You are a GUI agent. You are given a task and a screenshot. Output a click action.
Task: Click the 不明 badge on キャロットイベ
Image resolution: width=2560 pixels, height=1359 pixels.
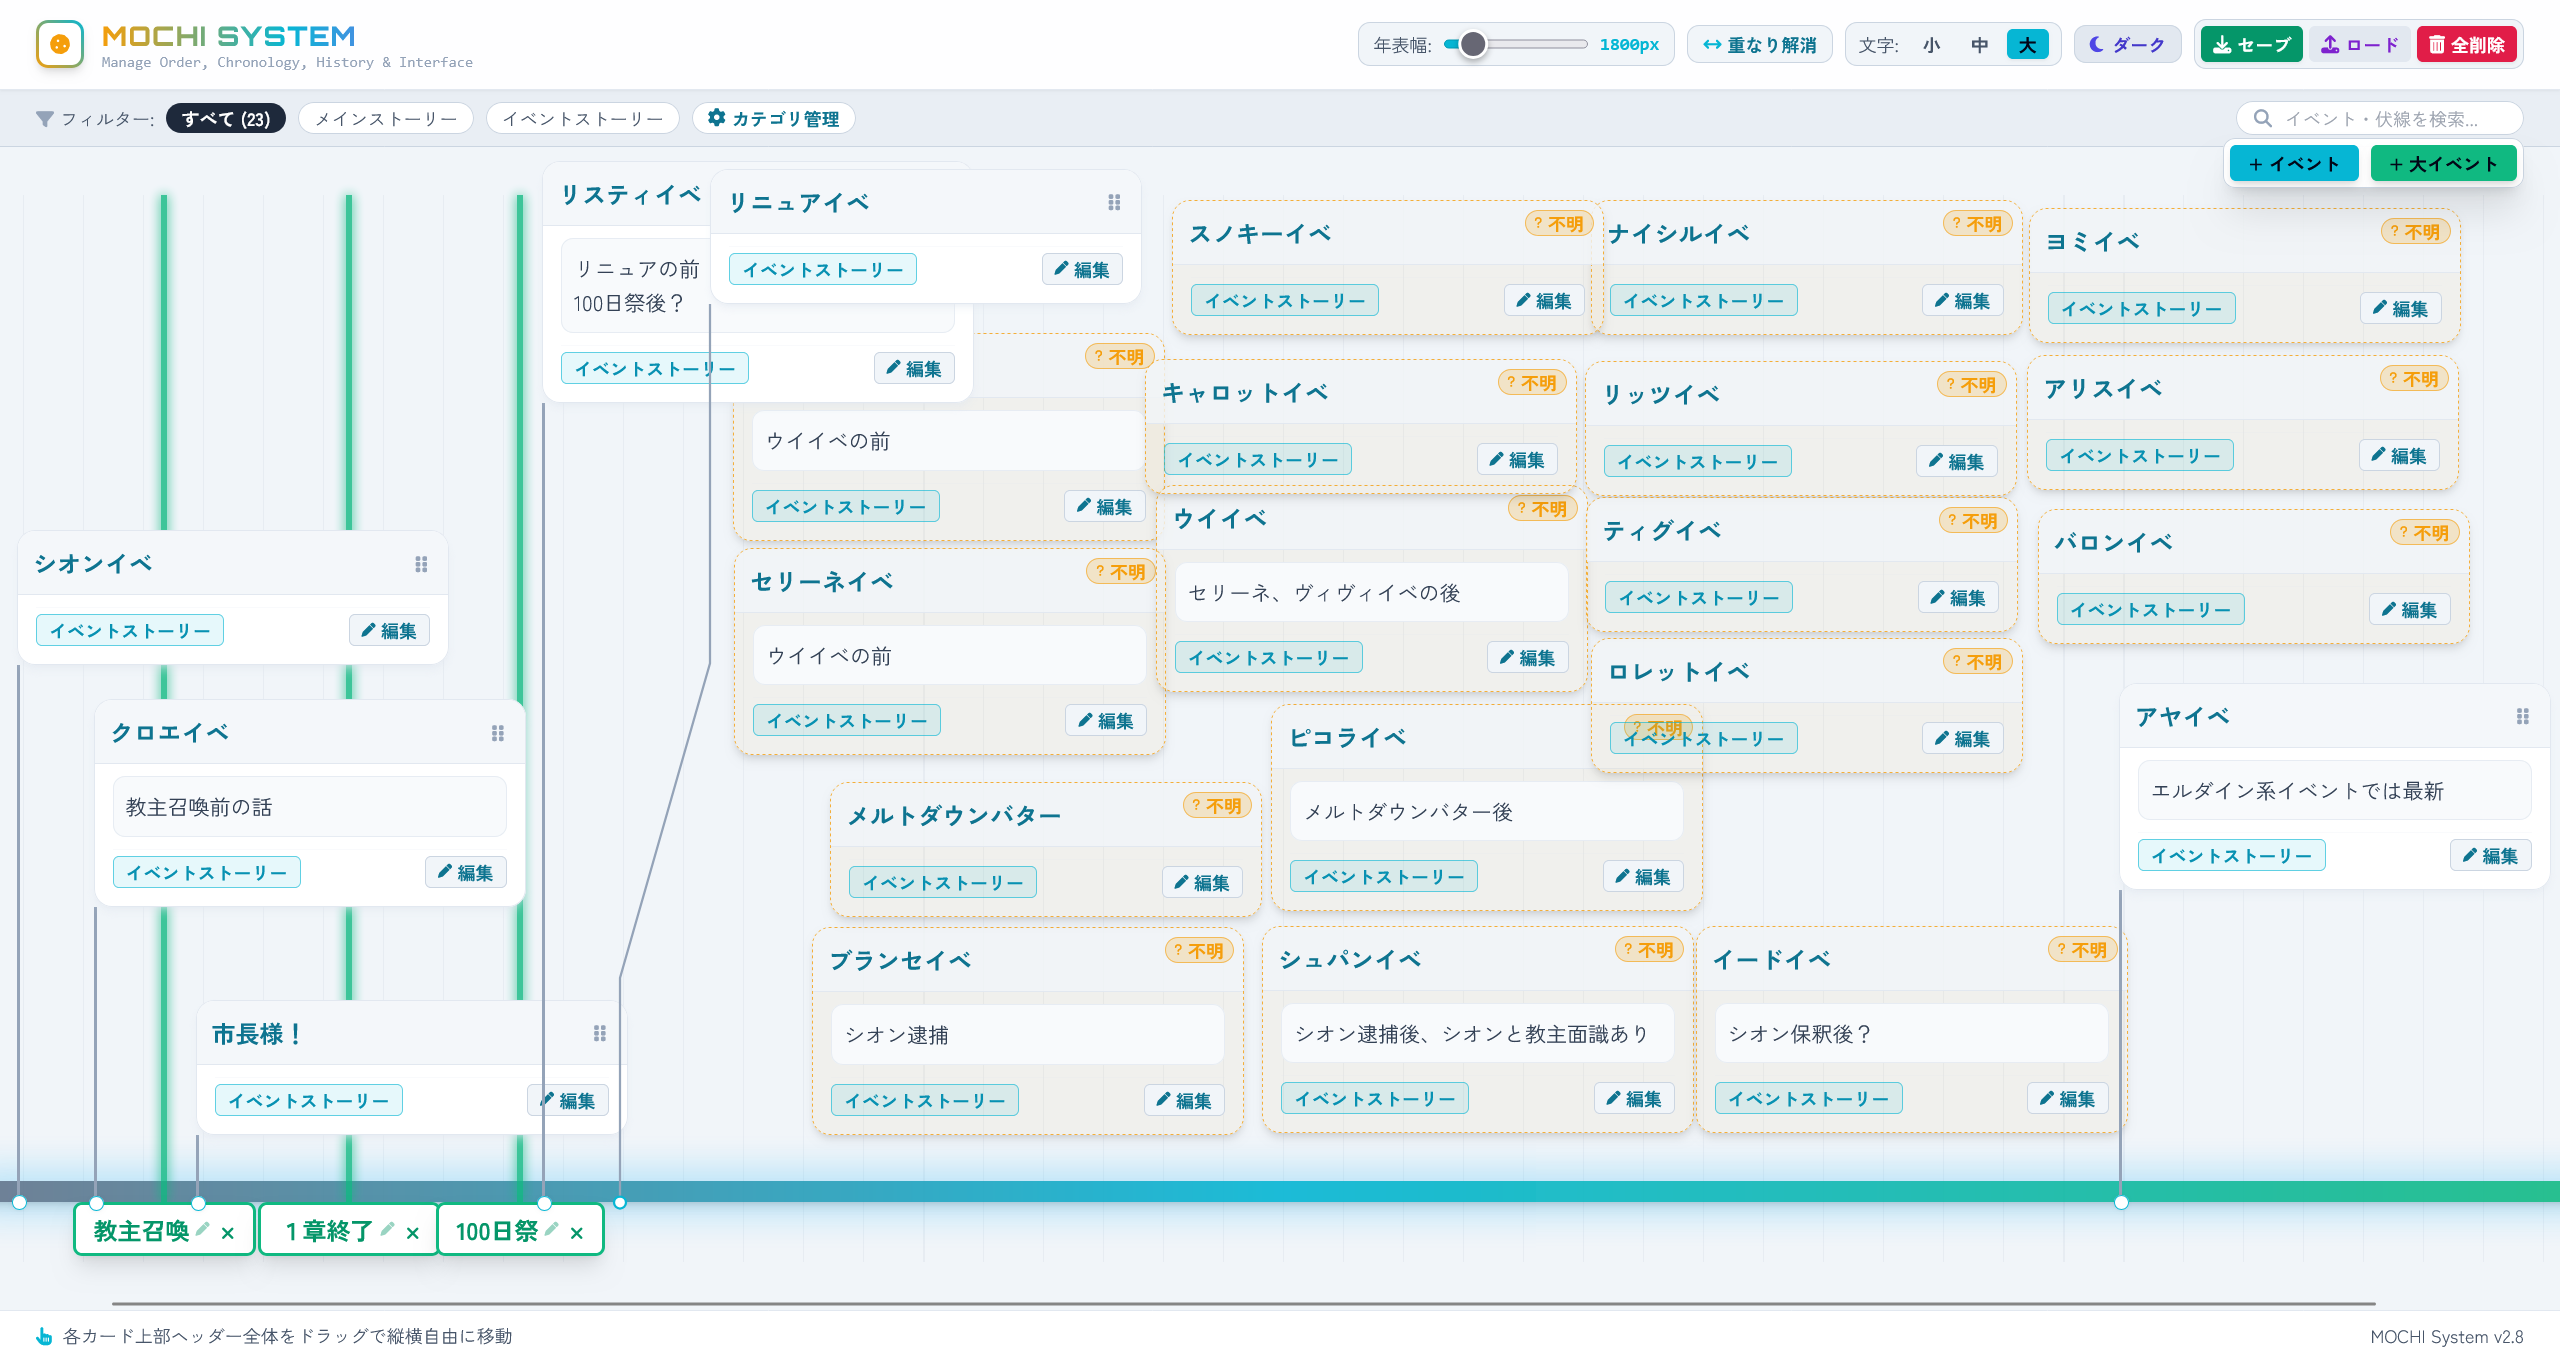1531,382
